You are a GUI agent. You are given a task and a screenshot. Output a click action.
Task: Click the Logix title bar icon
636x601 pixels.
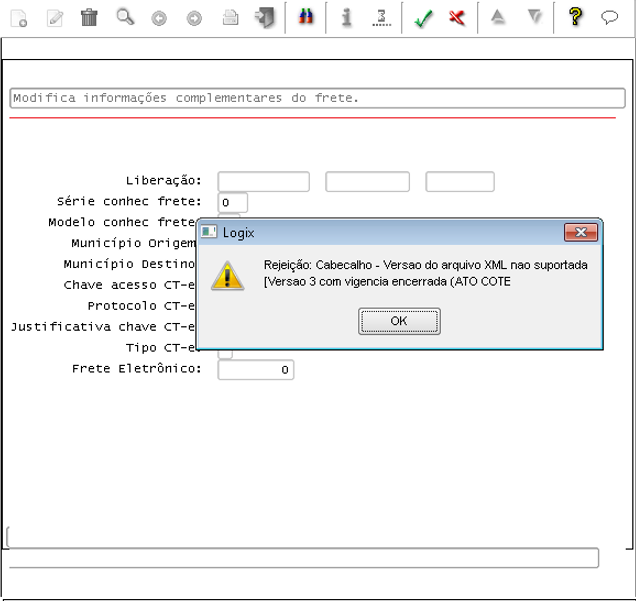[x=209, y=232]
